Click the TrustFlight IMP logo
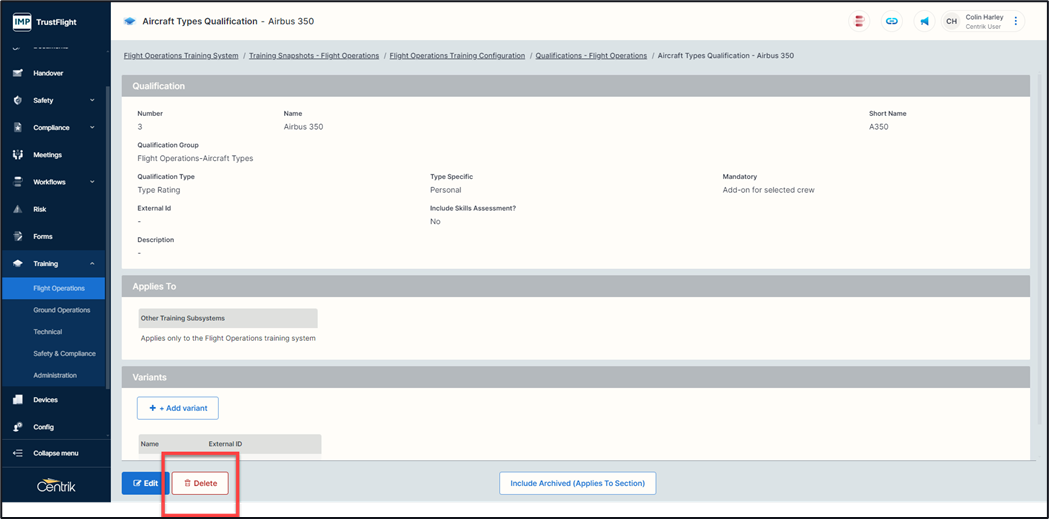 (x=22, y=21)
